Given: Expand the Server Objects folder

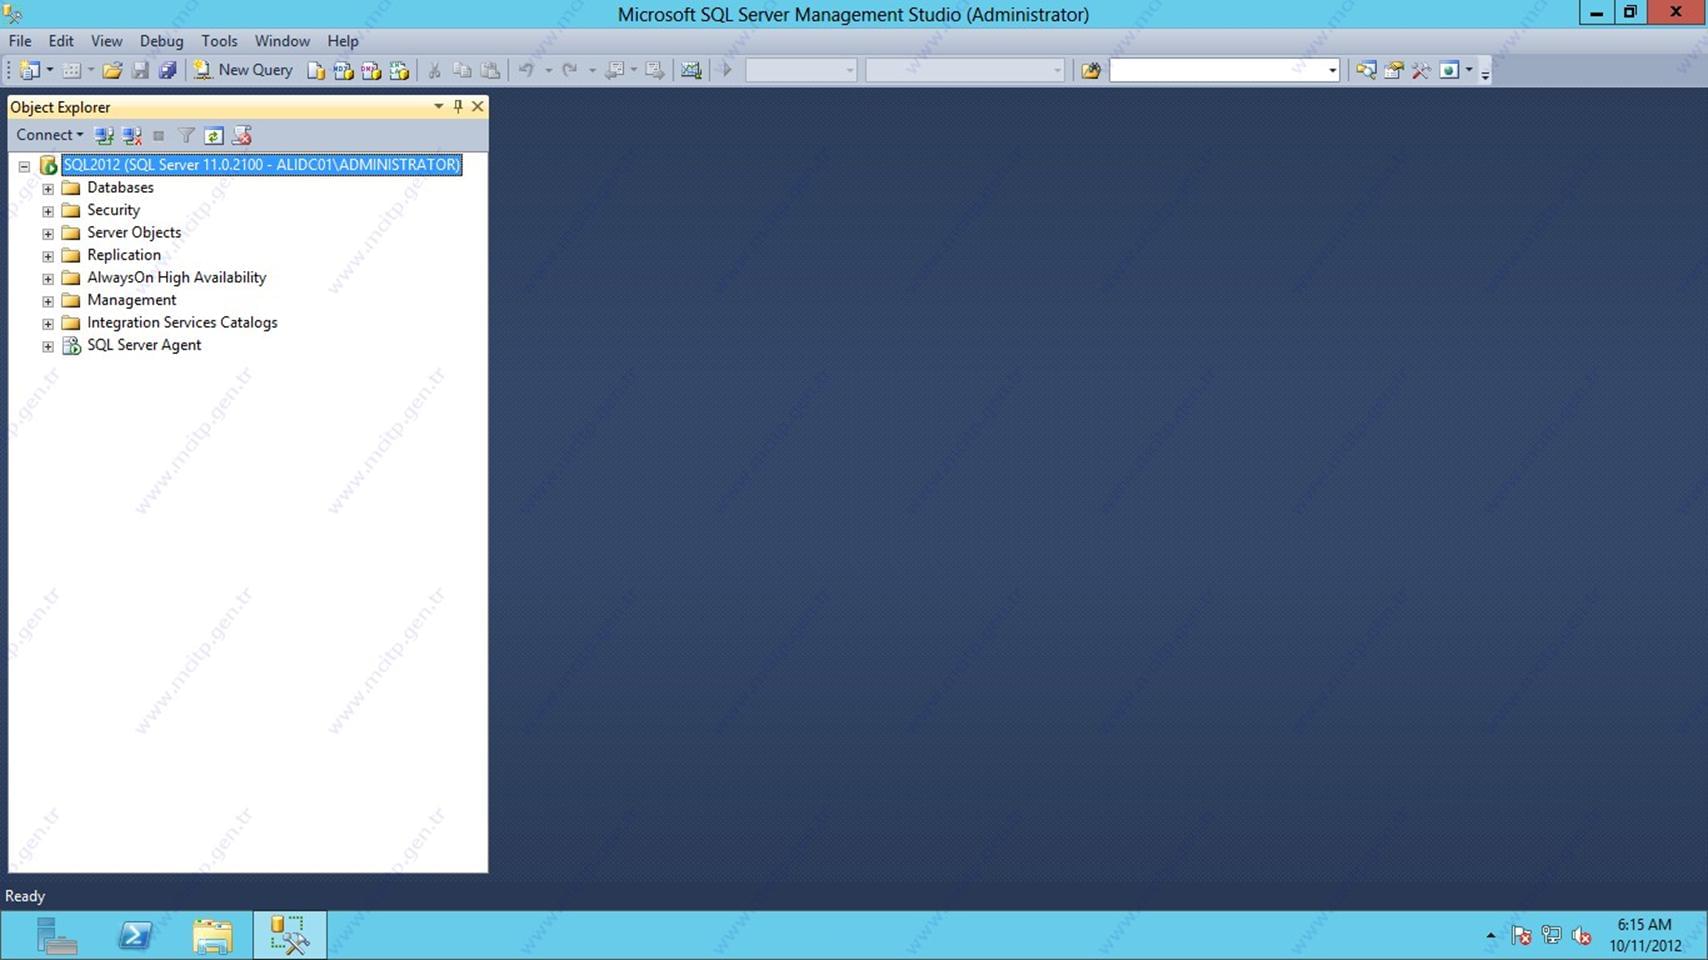Looking at the screenshot, I should click(47, 233).
